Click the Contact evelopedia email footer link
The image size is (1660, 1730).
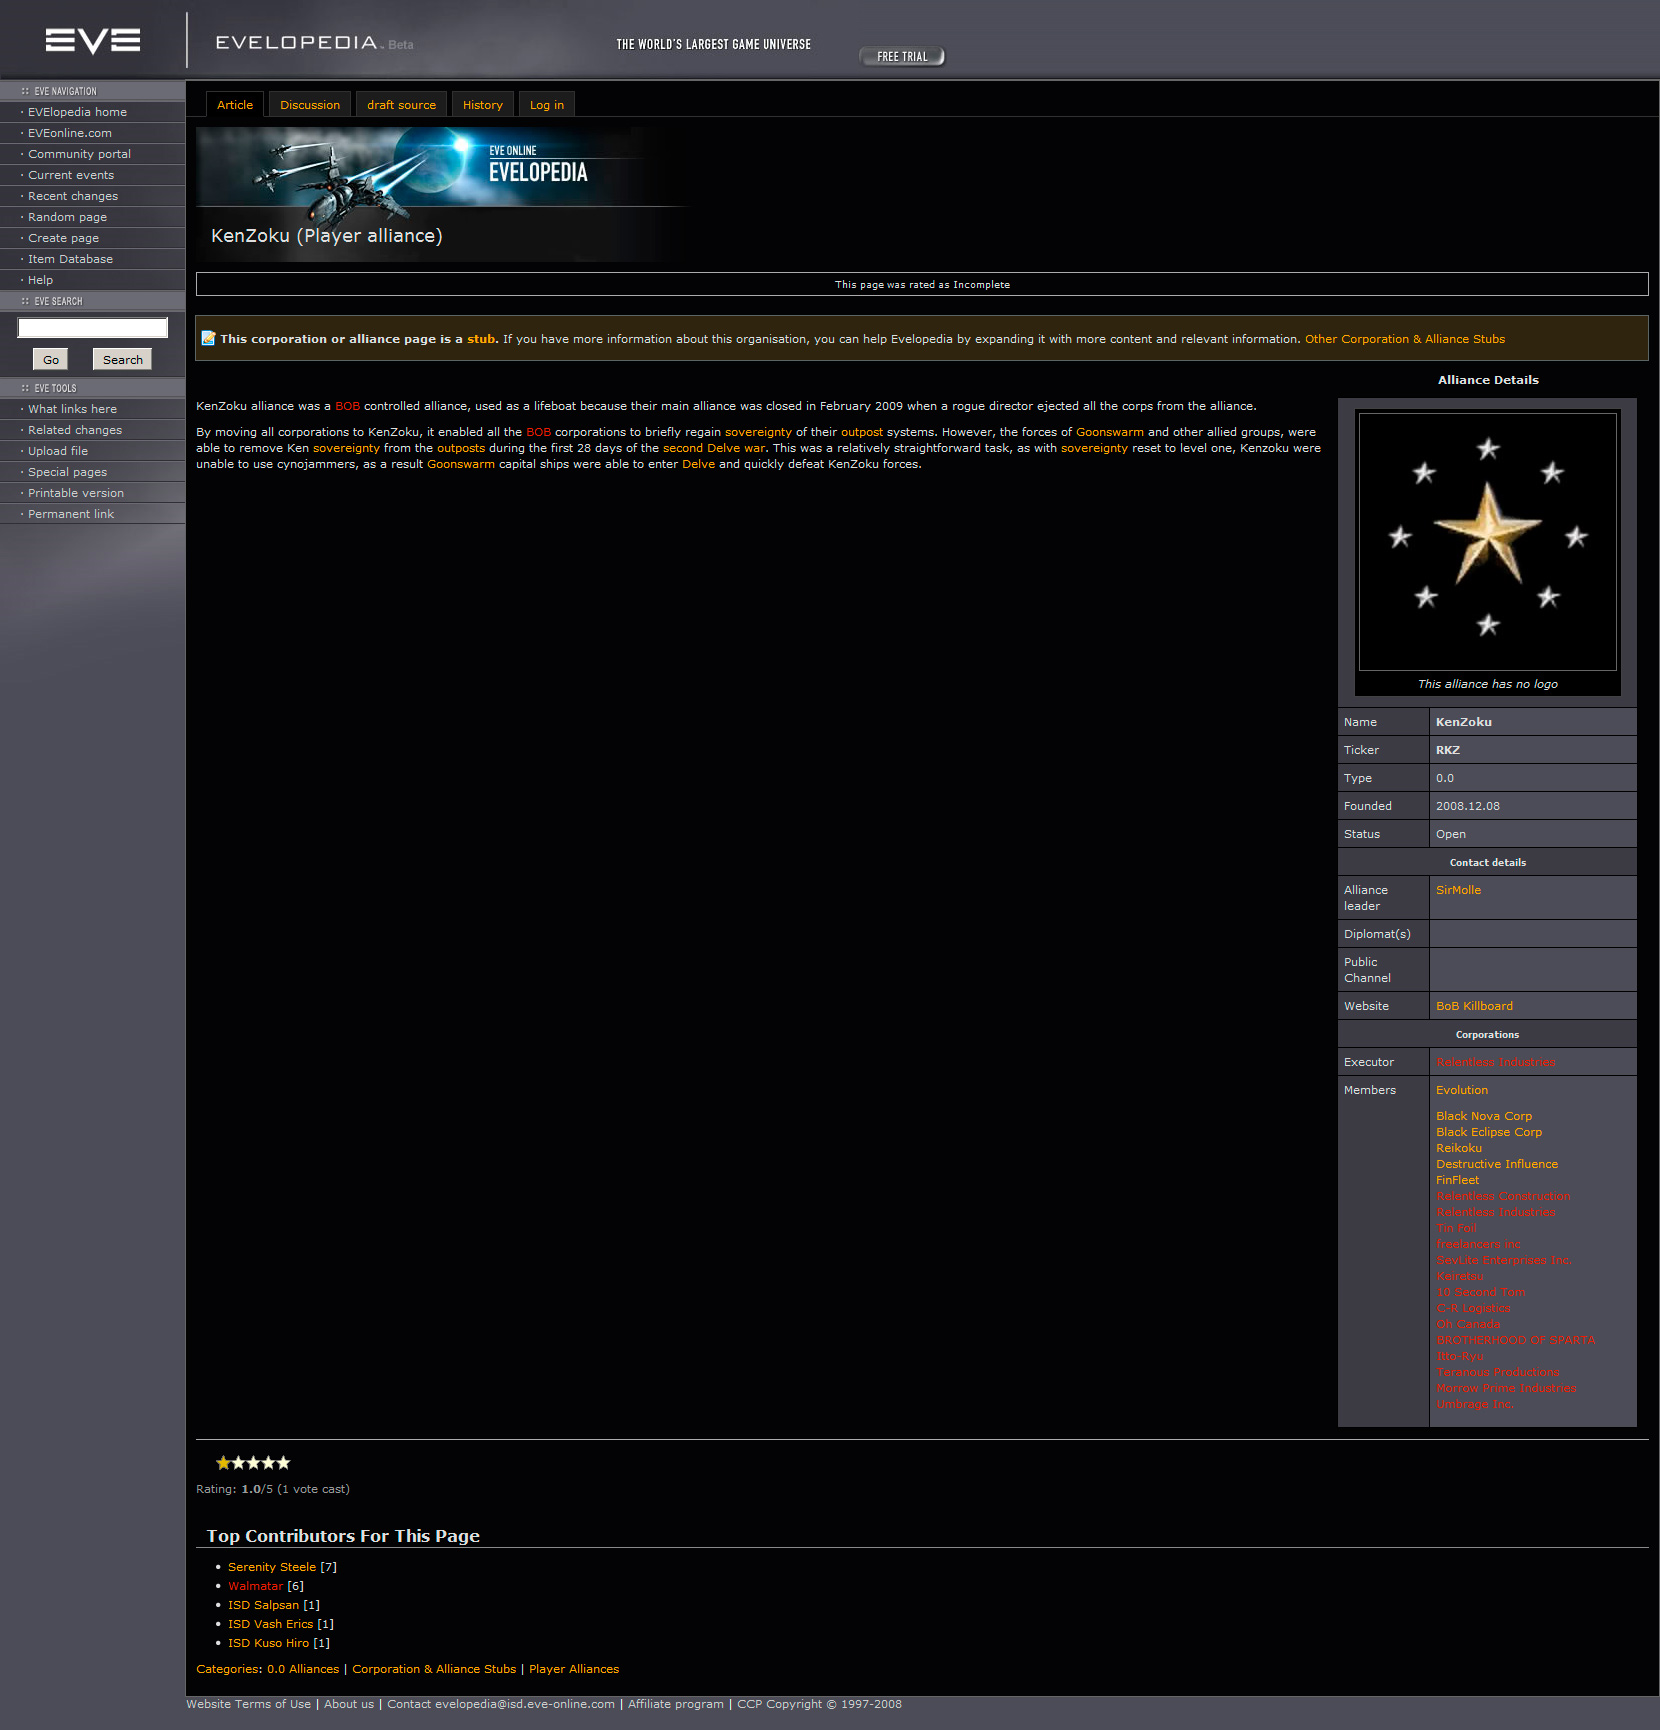tap(501, 1704)
